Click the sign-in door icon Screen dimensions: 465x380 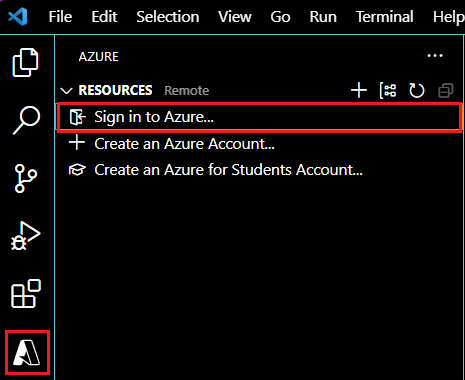[x=78, y=117]
